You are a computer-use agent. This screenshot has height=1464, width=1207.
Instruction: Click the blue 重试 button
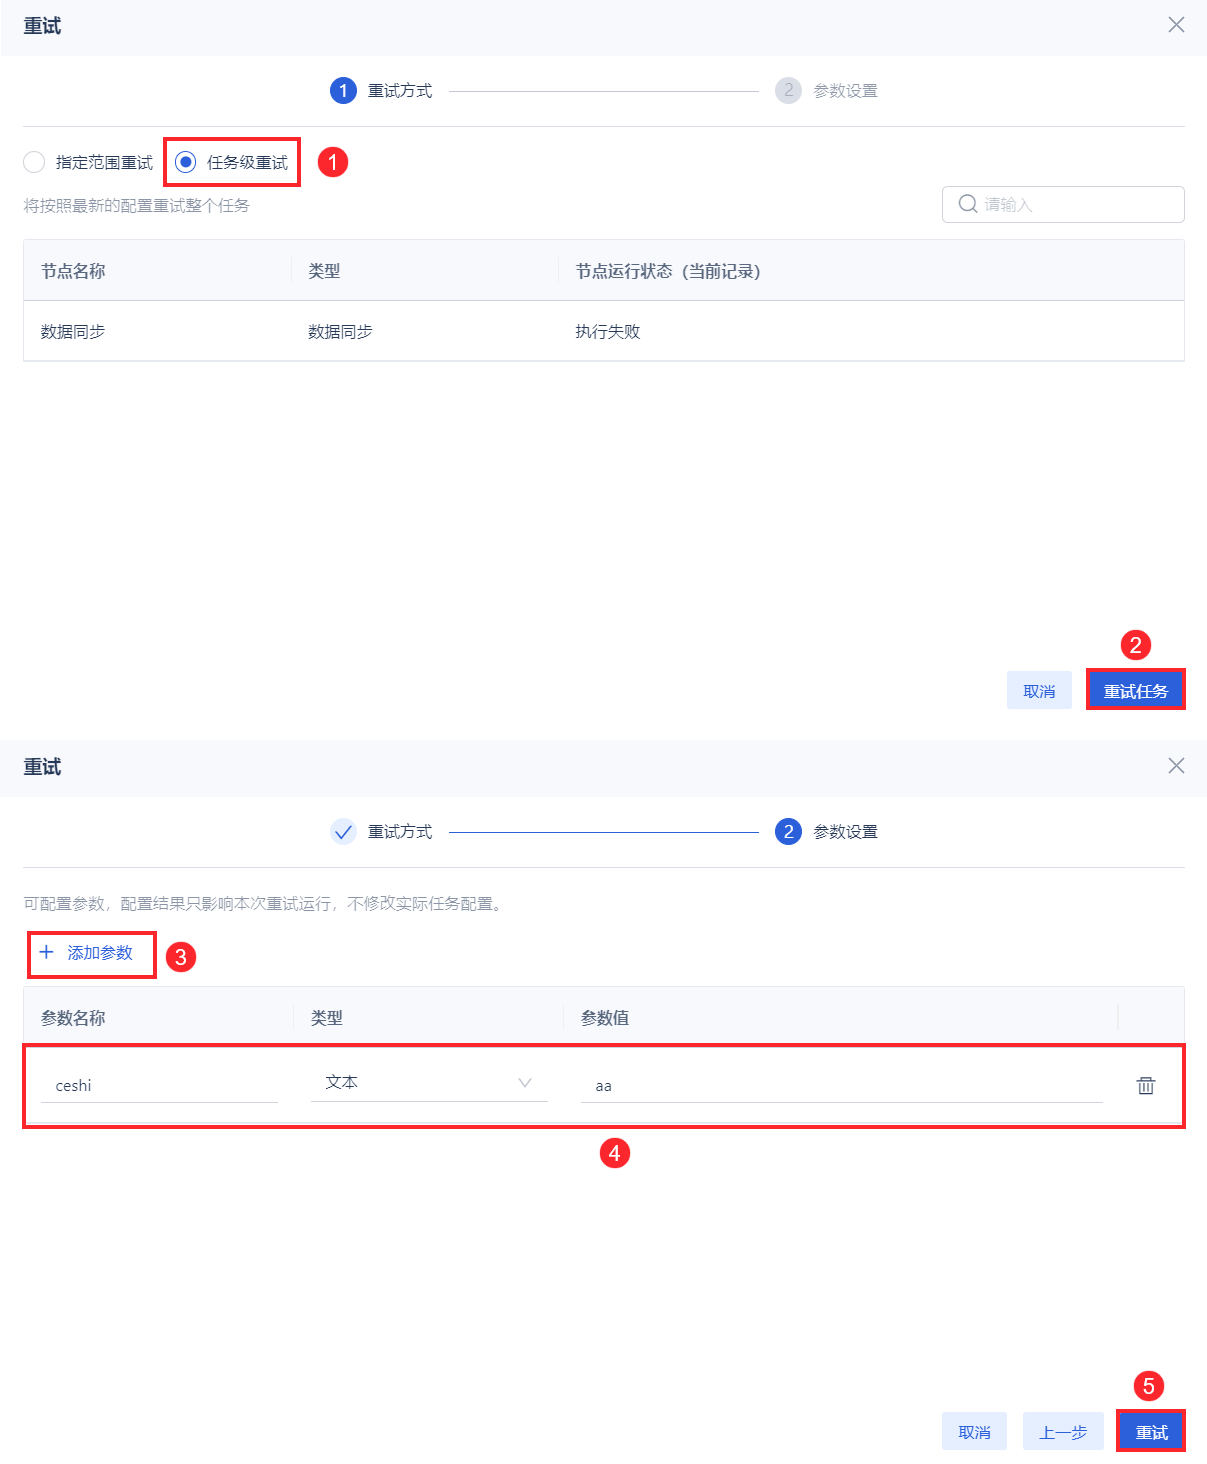[x=1151, y=1432]
